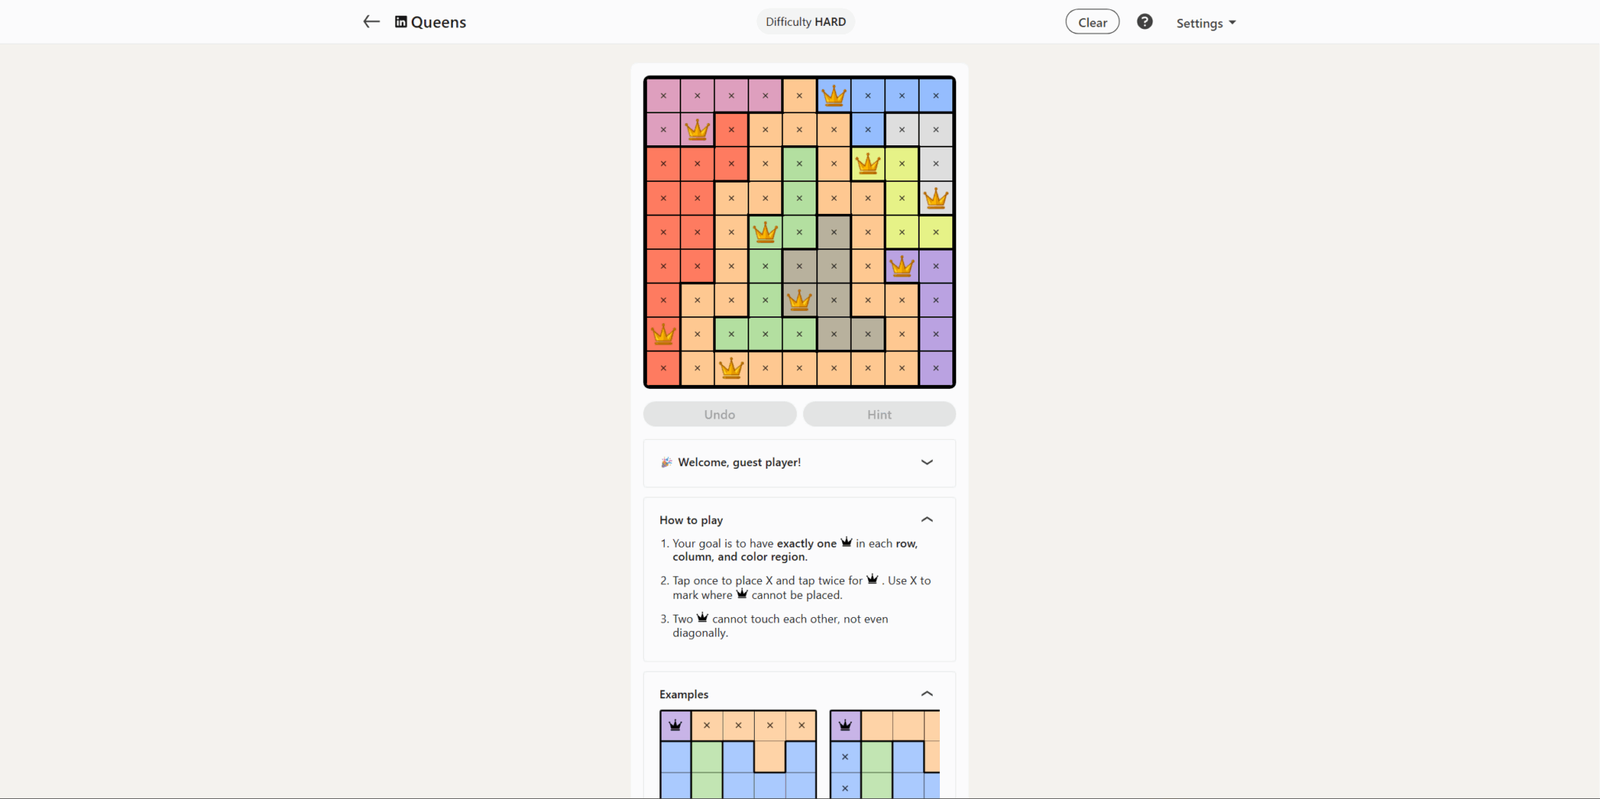Click the crown in the bottom row
Screen dimensions: 1600x799
pyautogui.click(x=731, y=368)
